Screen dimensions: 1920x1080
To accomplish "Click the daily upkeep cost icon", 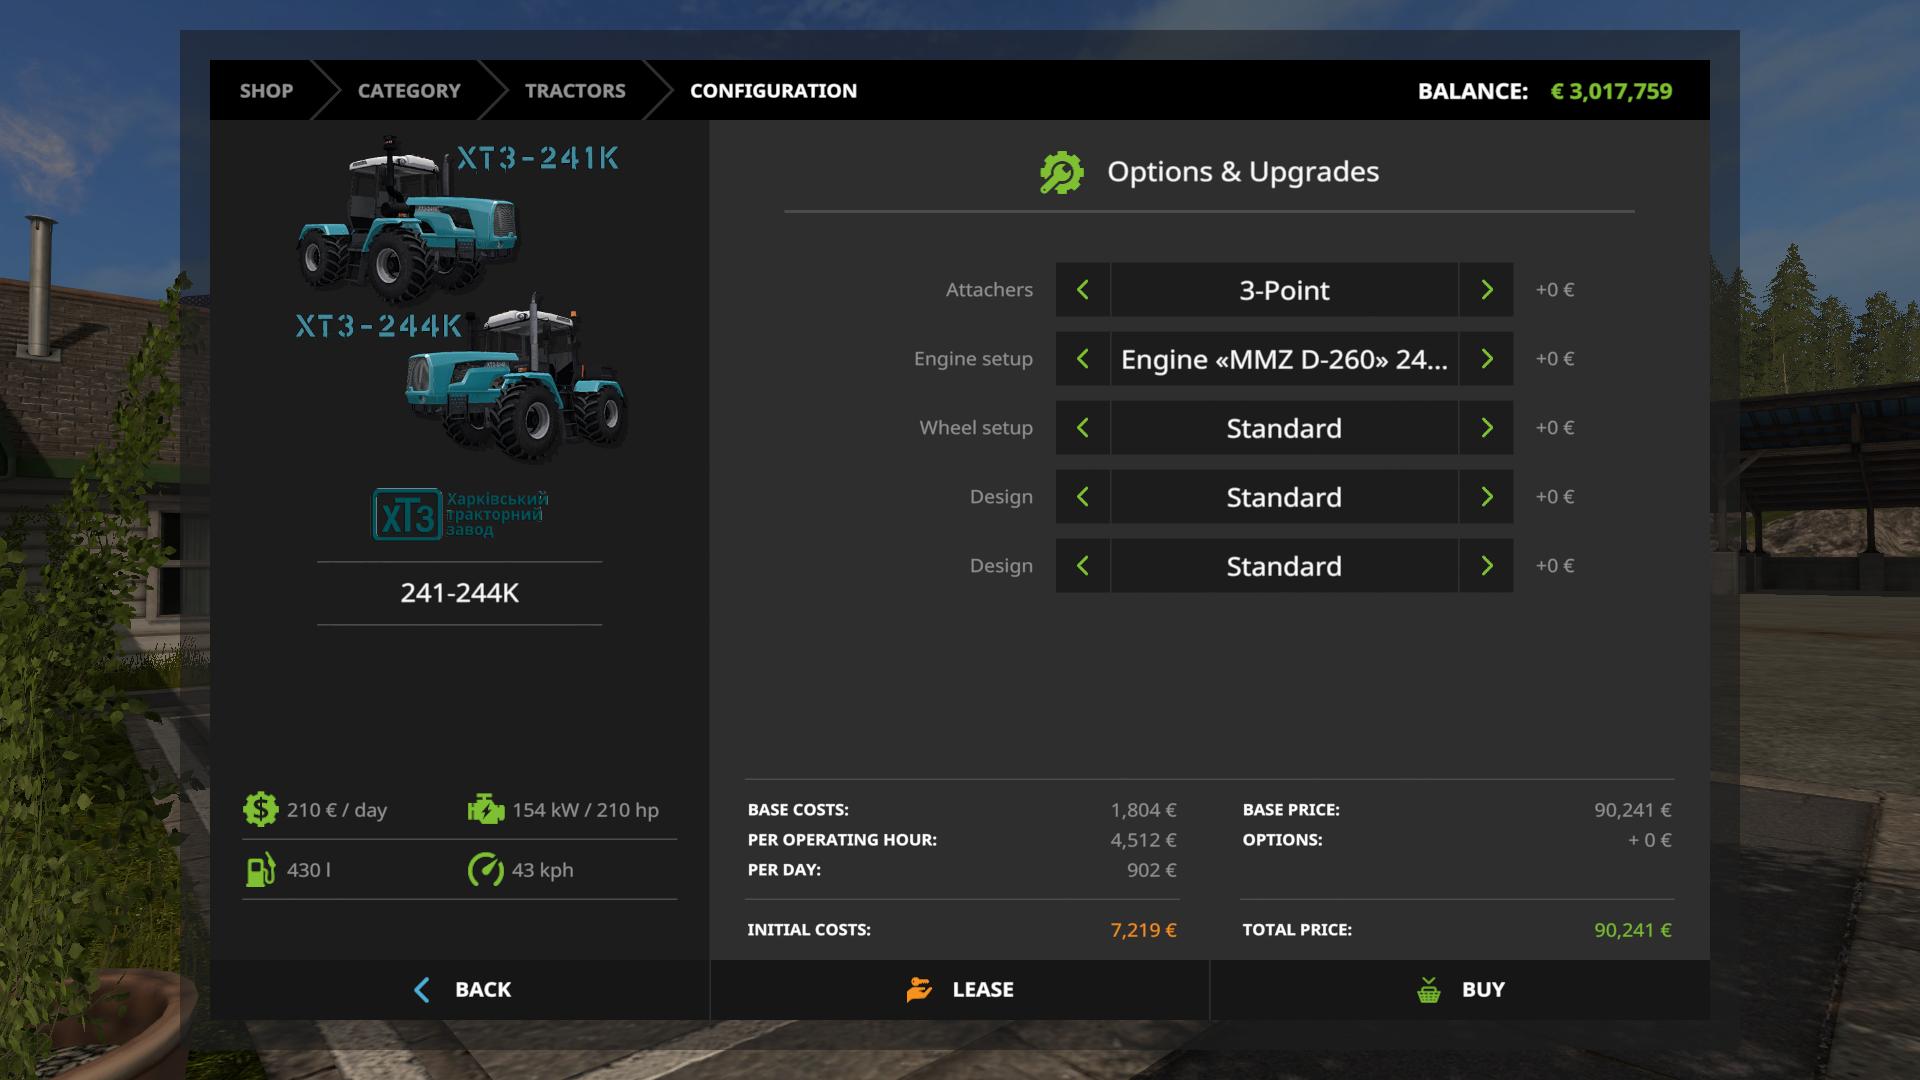I will click(x=260, y=810).
